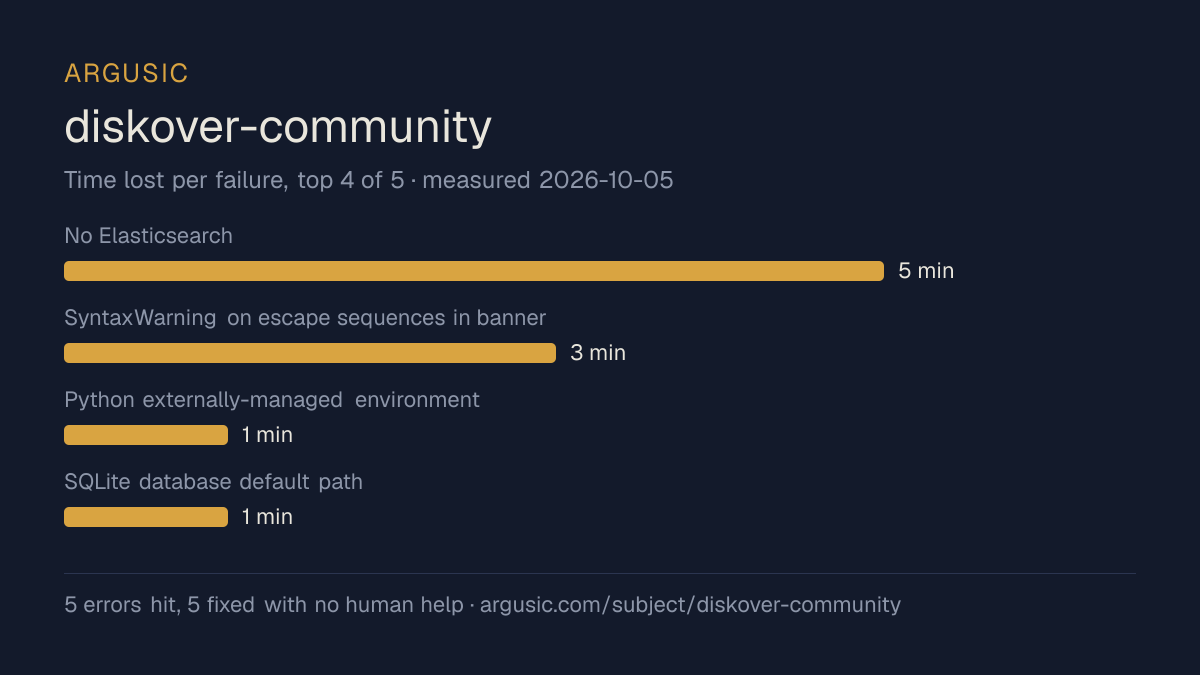
Task: Click the No Elasticsearch bar
Action: (x=474, y=271)
